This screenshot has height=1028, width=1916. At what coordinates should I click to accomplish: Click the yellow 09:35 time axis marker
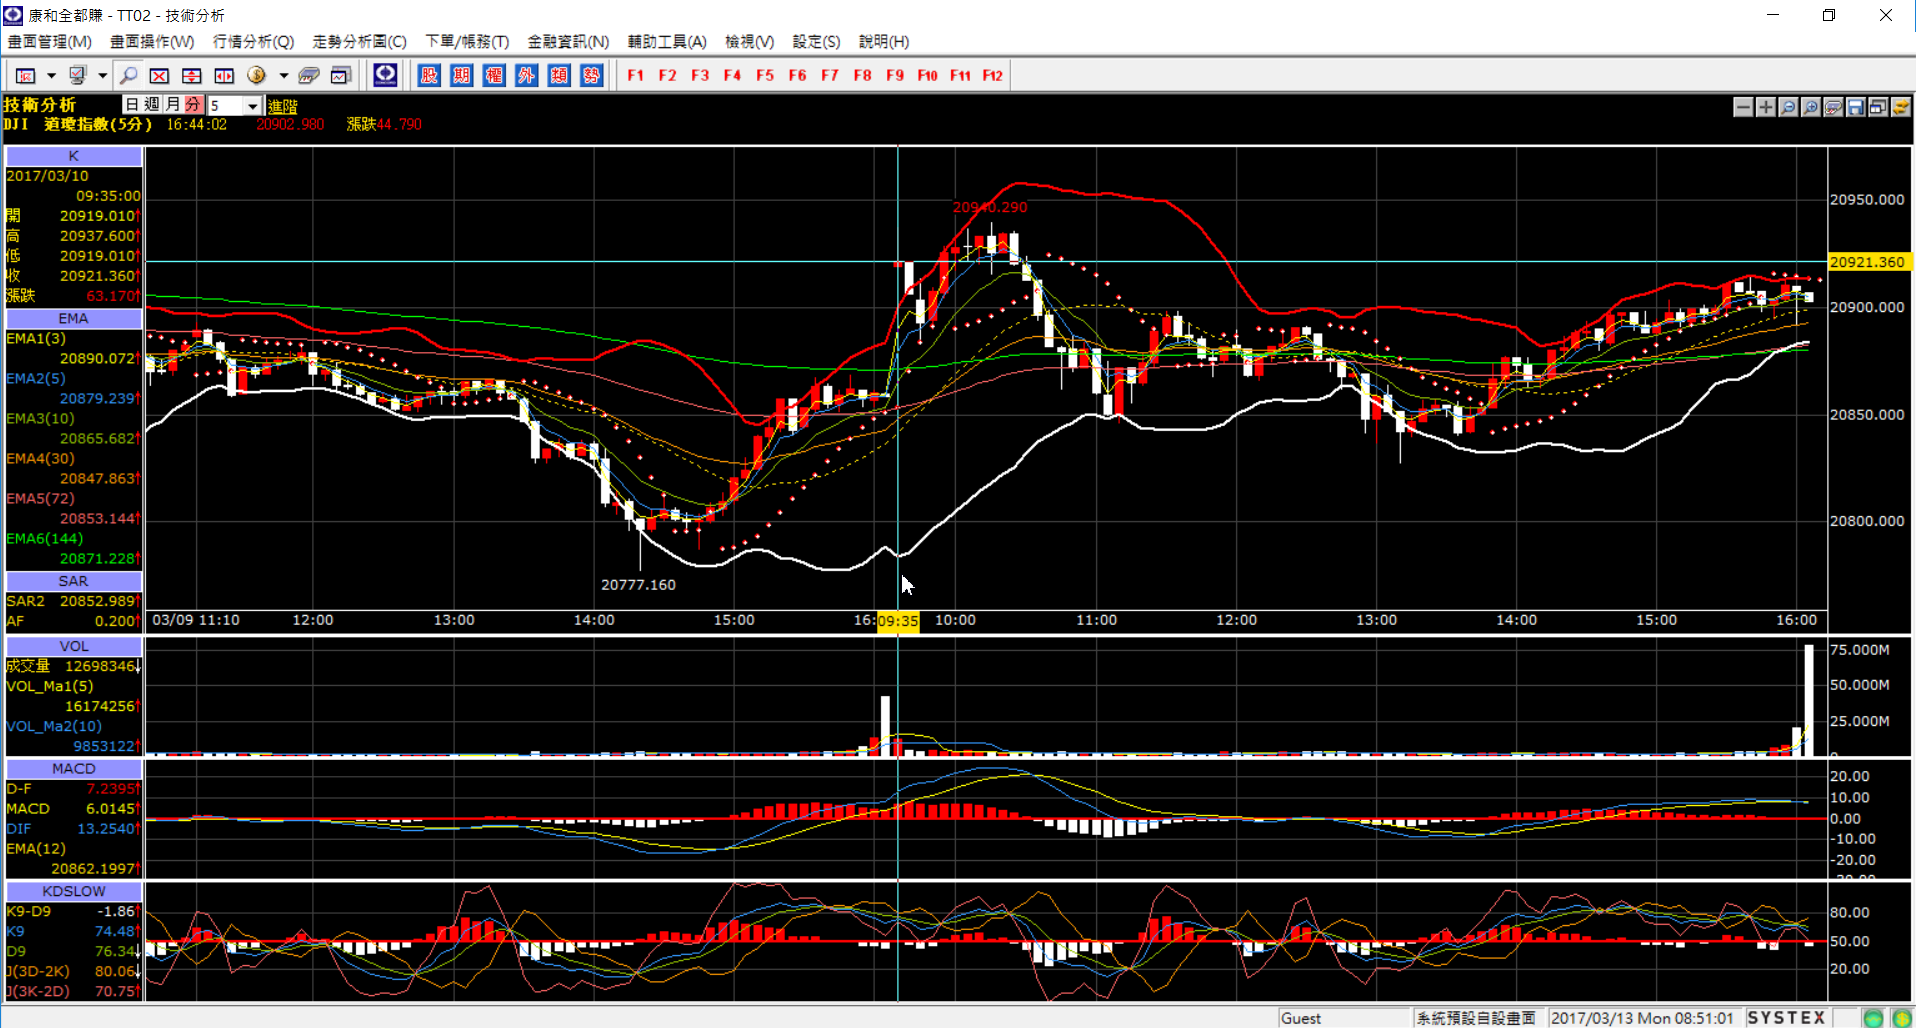[898, 621]
